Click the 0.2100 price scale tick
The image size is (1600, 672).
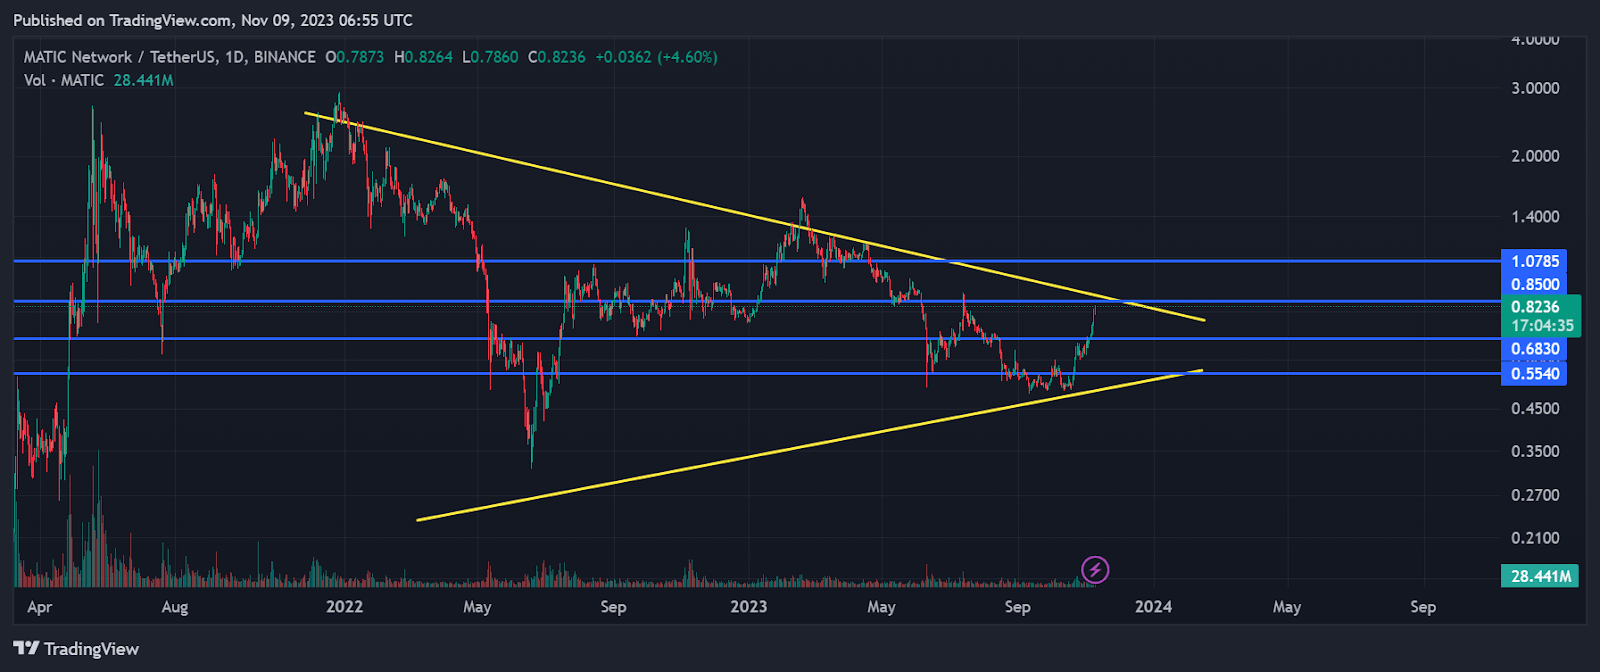1535,538
